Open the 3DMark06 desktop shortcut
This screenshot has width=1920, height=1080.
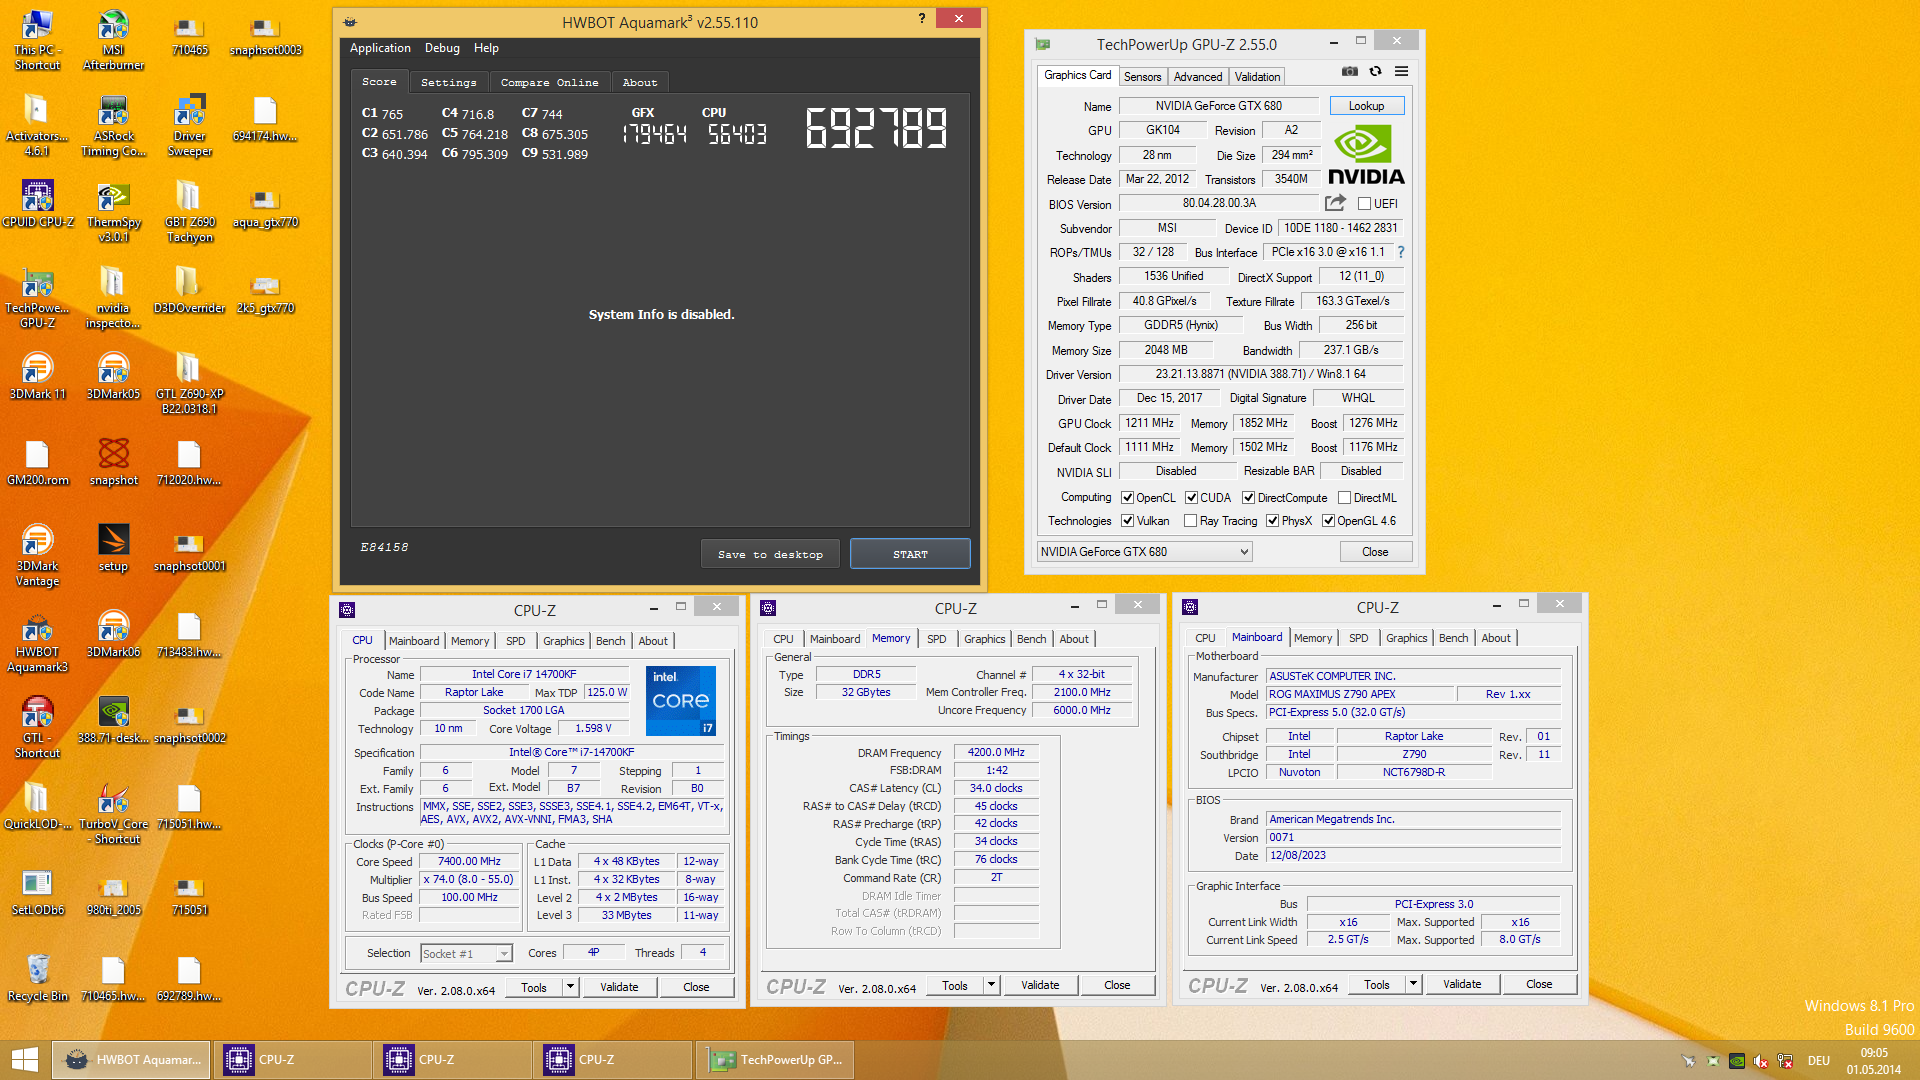113,635
